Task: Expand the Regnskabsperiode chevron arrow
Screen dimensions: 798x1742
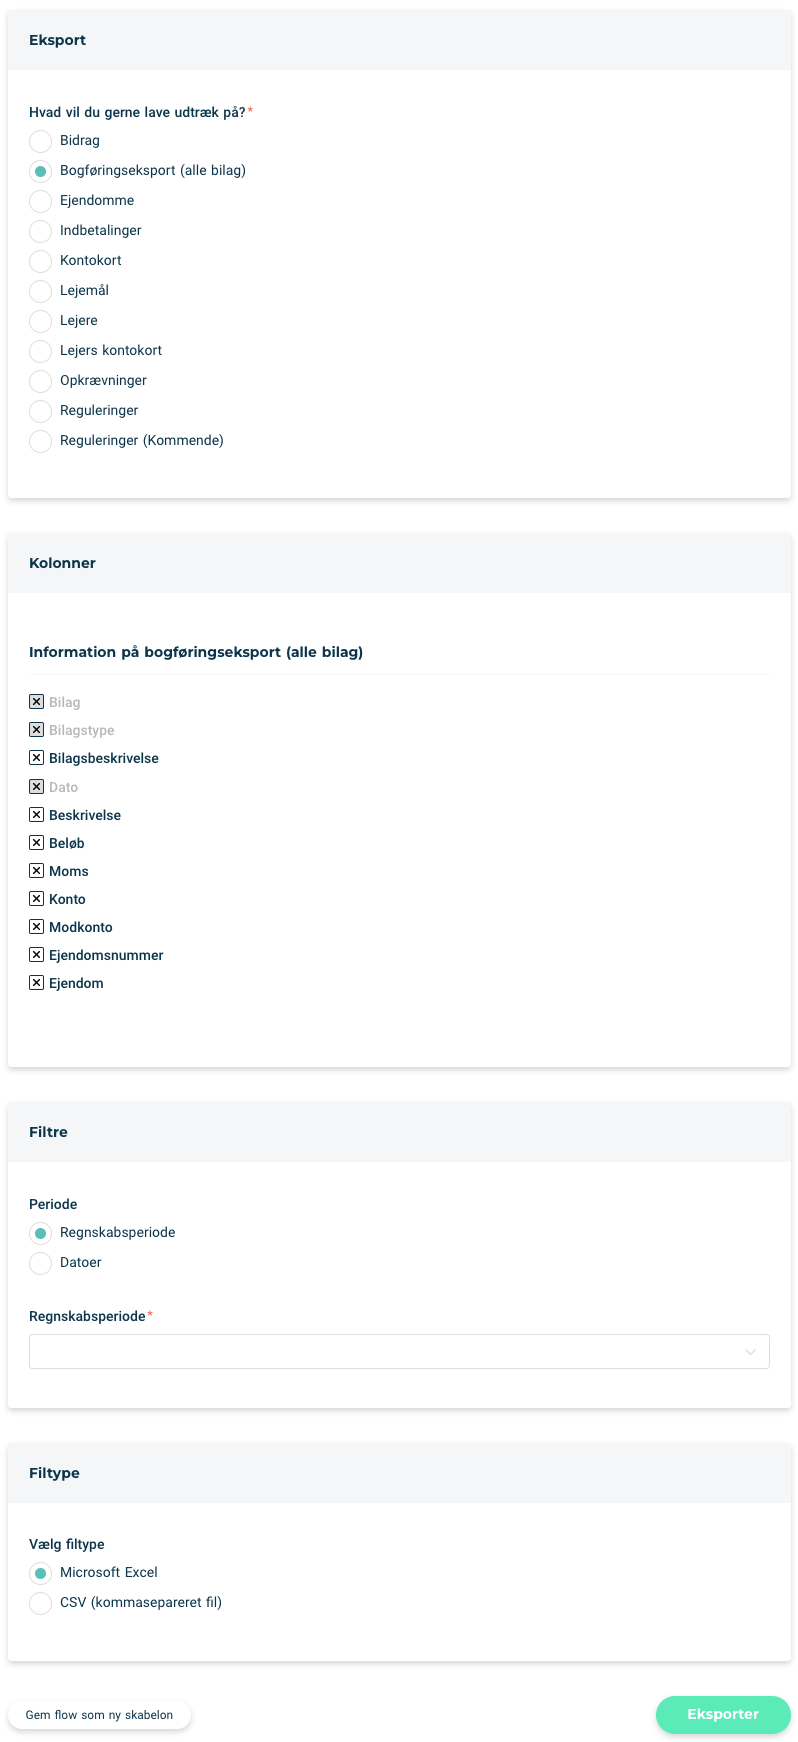Action: pyautogui.click(x=750, y=1352)
